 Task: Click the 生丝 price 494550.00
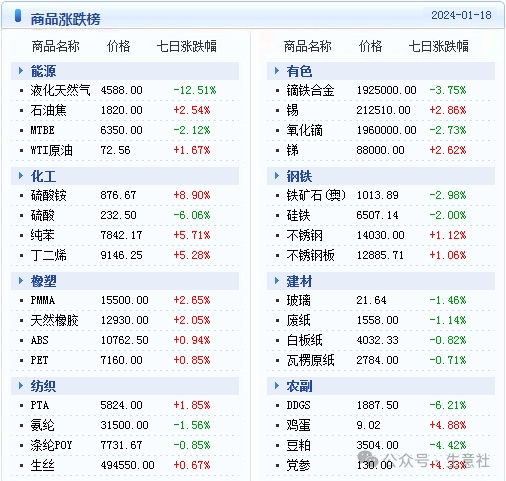point(127,465)
